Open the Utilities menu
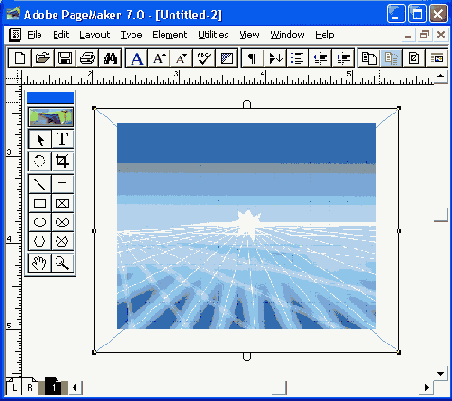 tap(213, 35)
